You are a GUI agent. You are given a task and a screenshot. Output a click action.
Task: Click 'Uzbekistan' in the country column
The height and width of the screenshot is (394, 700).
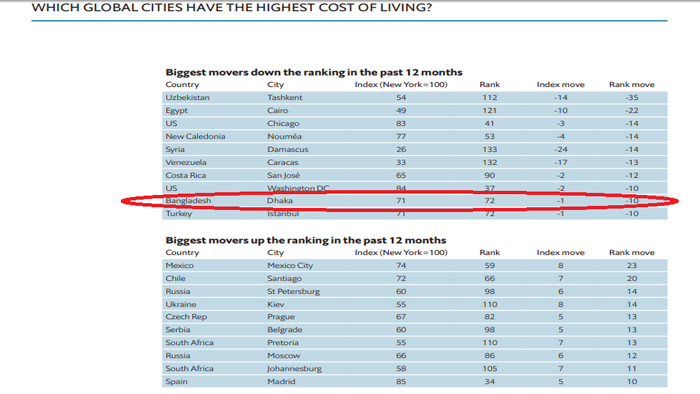click(x=188, y=97)
